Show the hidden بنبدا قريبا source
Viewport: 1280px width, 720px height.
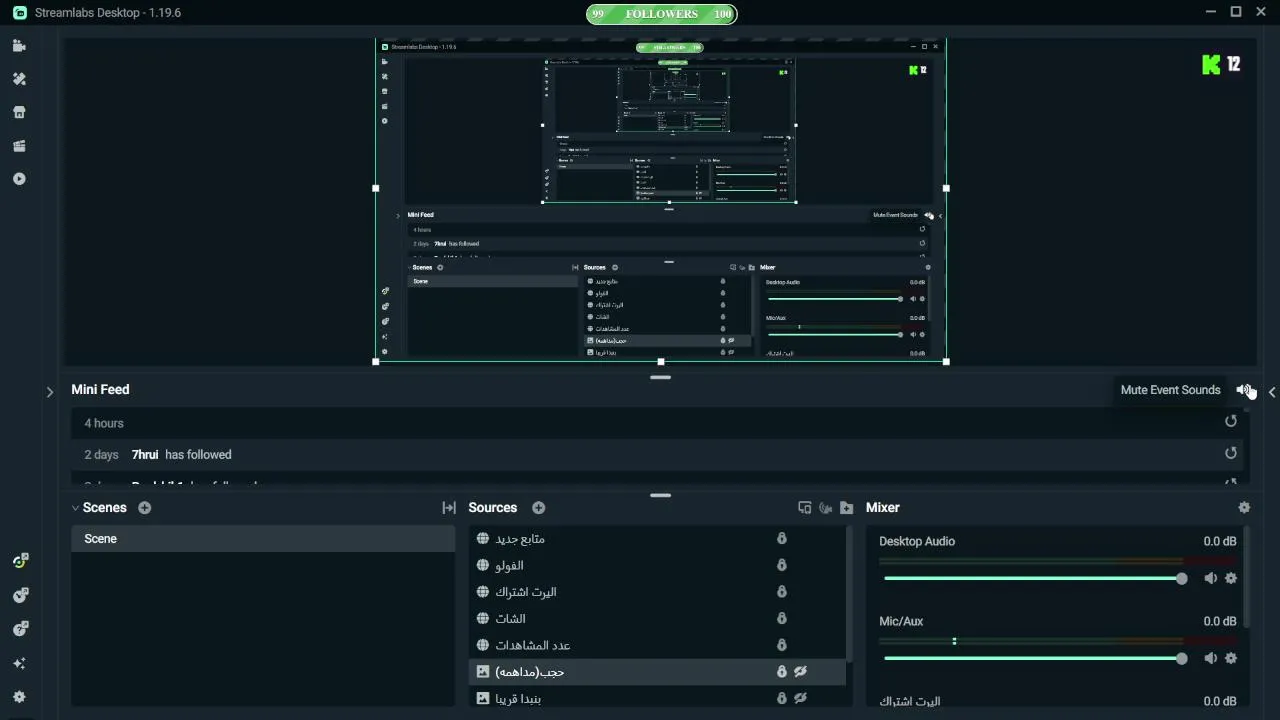(x=800, y=698)
